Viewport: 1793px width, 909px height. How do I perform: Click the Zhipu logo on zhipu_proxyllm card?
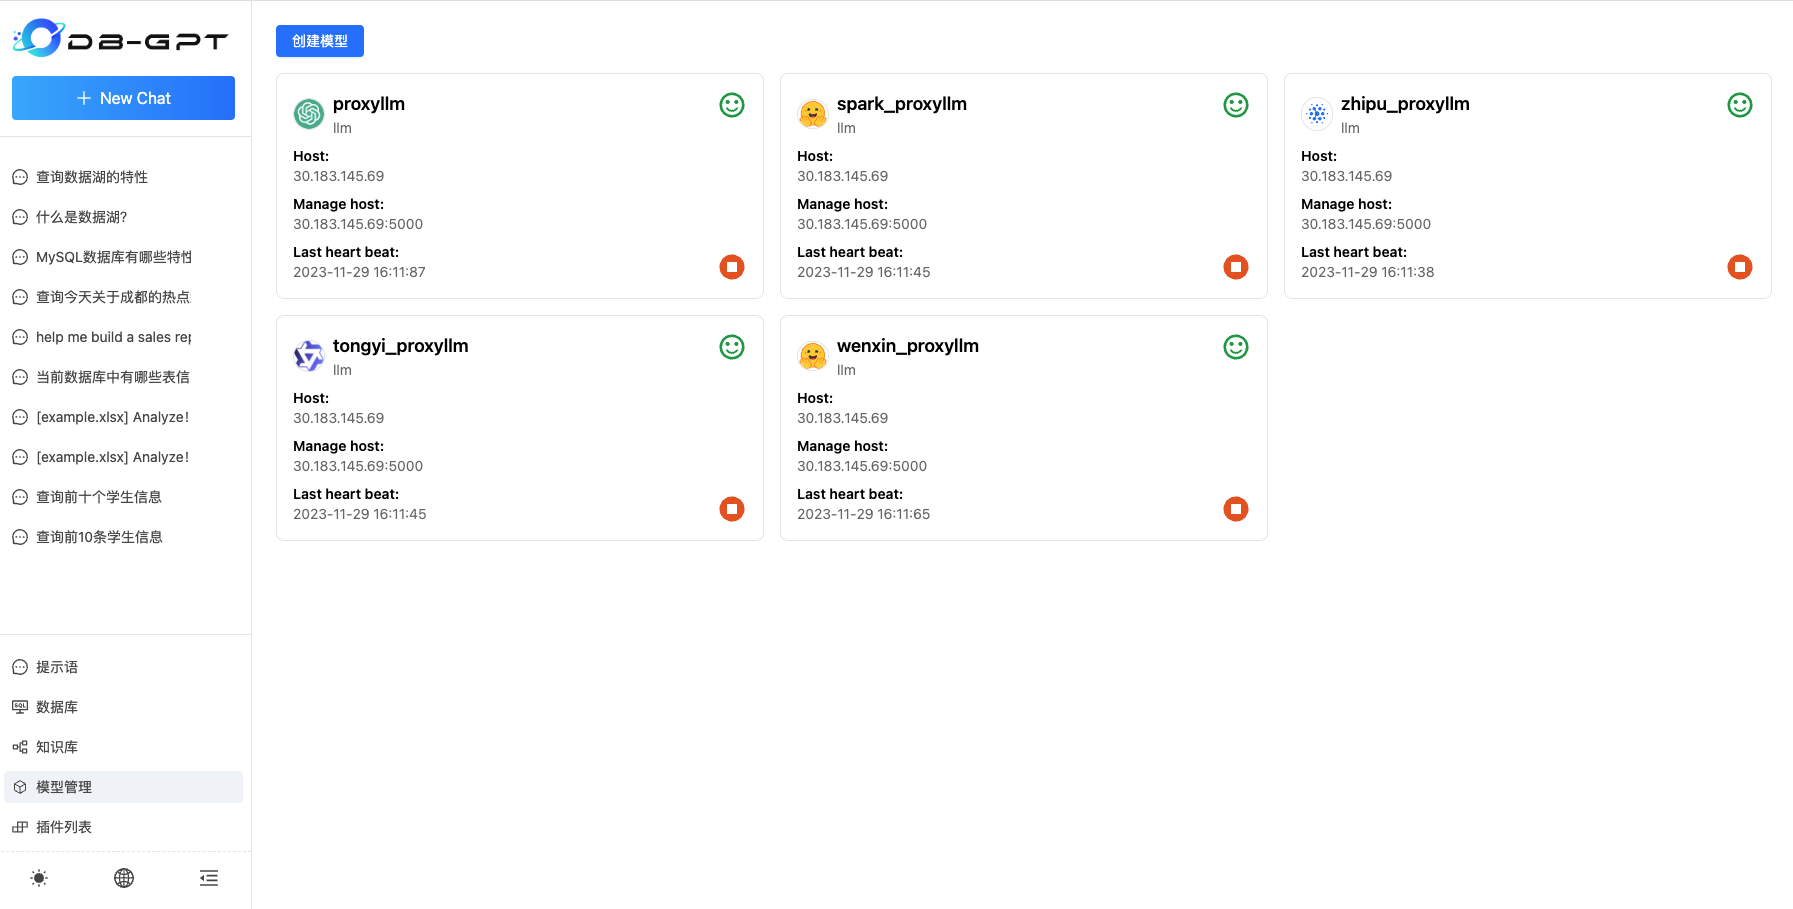[x=1316, y=114]
